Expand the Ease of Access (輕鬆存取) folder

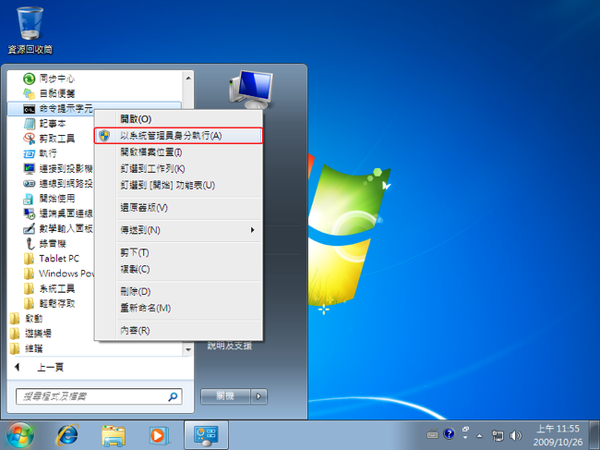click(x=49, y=303)
